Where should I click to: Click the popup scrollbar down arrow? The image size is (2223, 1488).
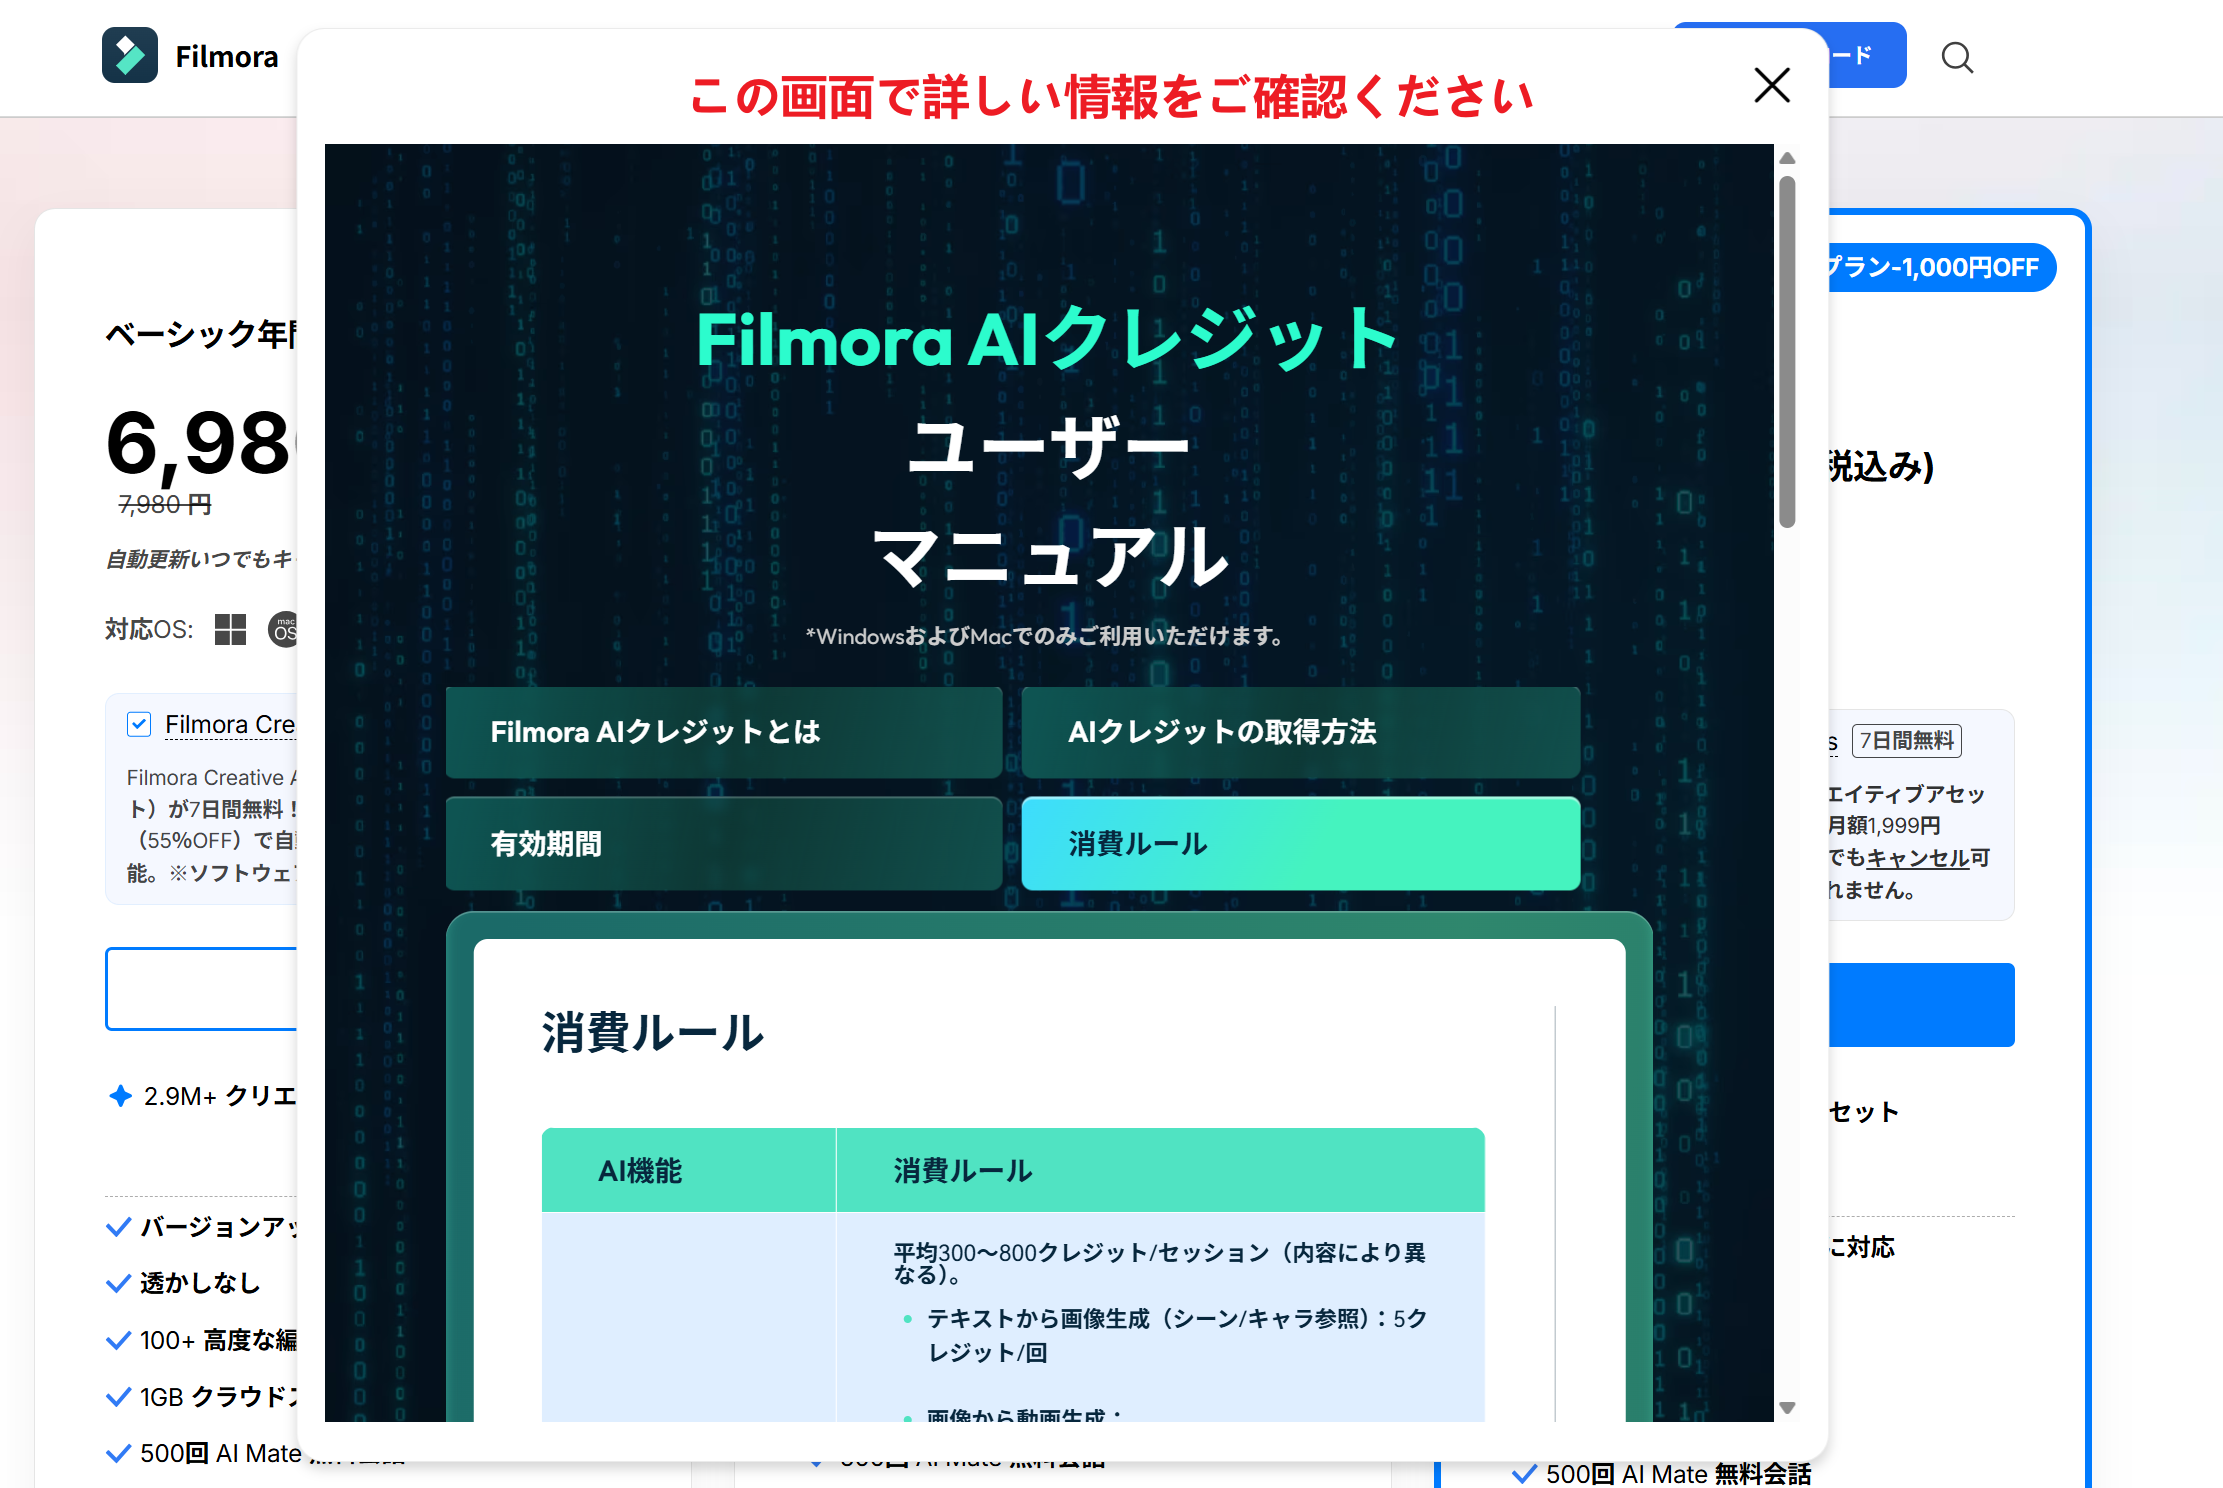click(1787, 1408)
